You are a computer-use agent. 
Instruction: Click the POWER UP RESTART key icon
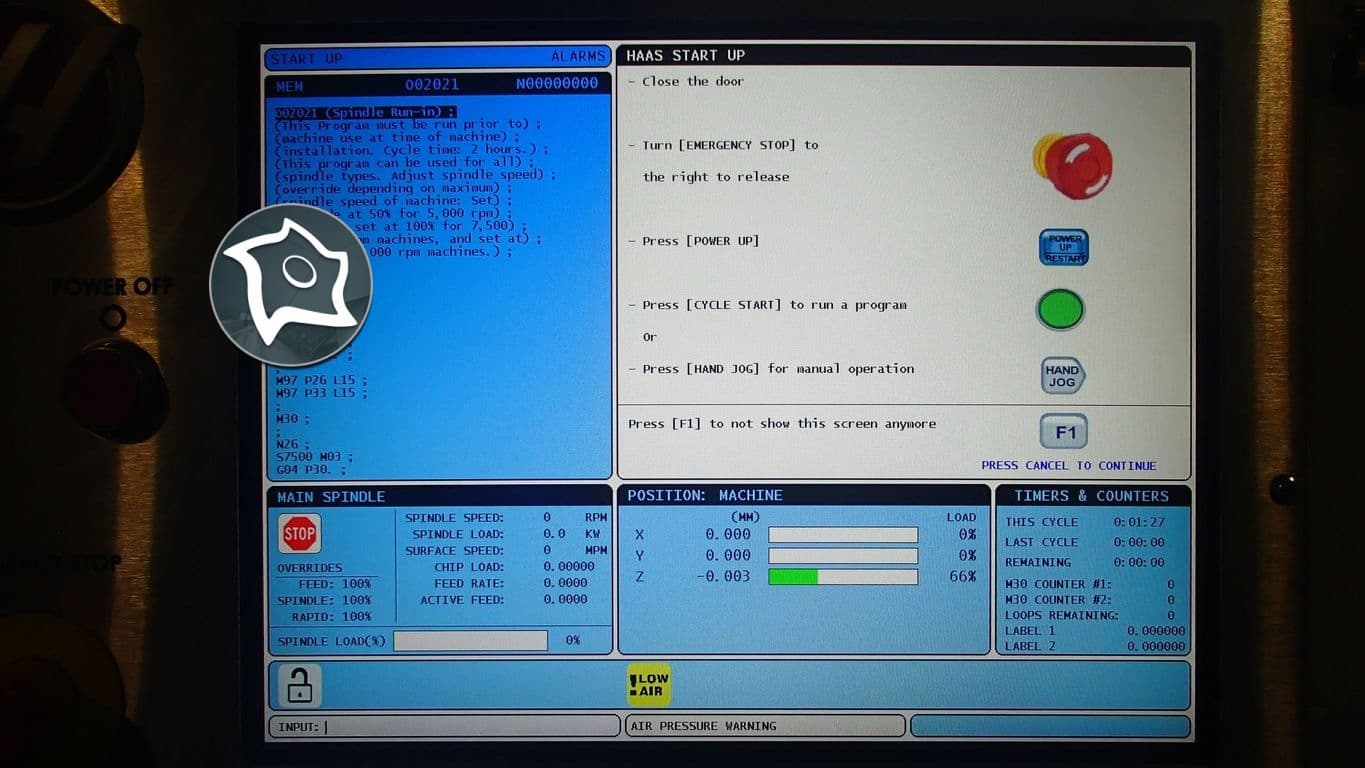(1062, 247)
